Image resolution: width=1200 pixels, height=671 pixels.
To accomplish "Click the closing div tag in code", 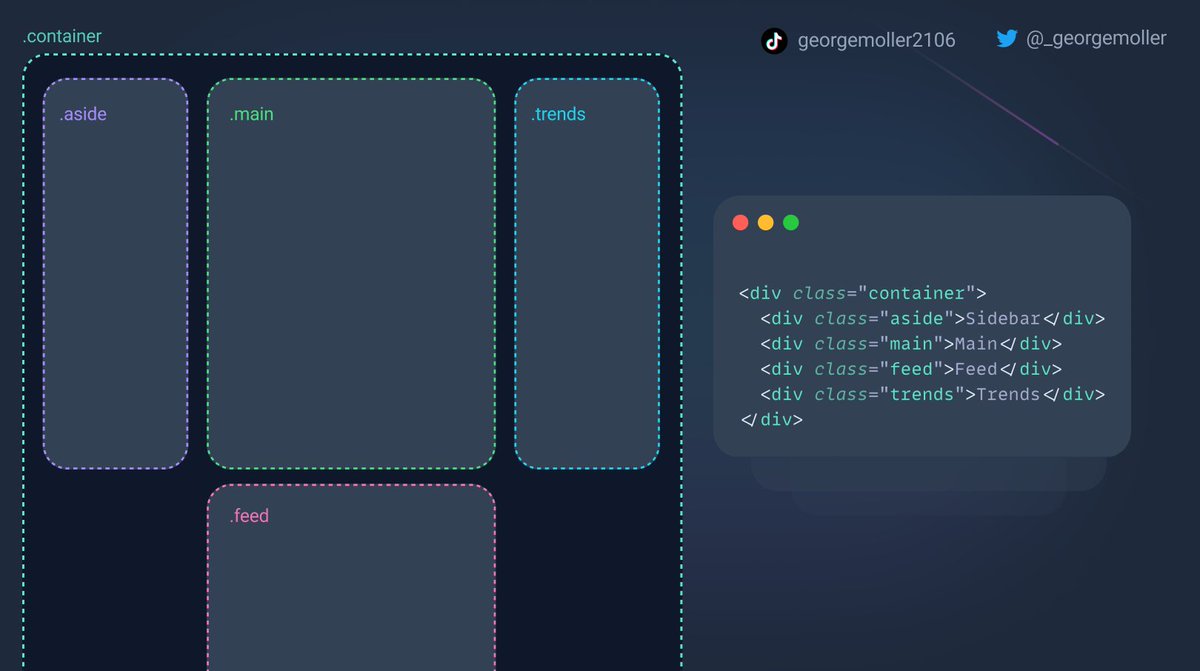I will 770,419.
